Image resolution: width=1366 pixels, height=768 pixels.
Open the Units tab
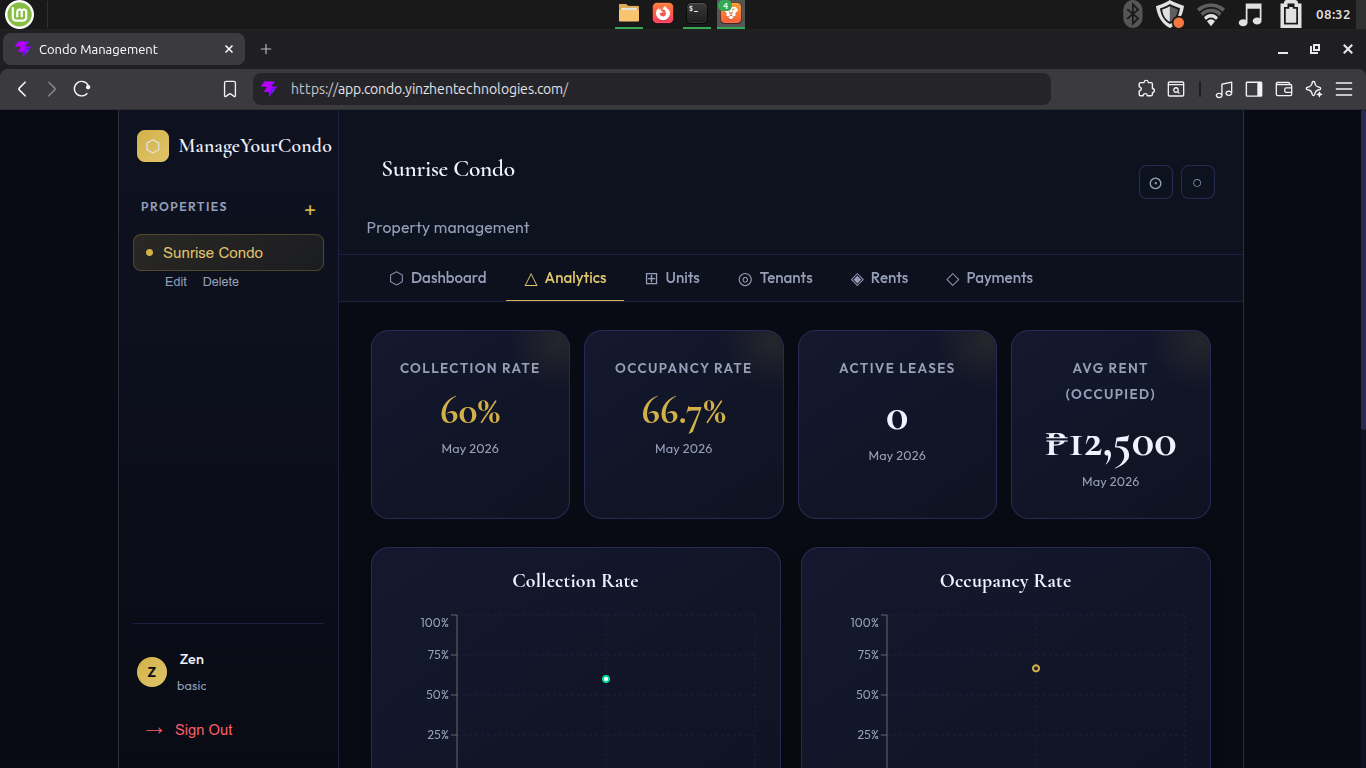pyautogui.click(x=672, y=278)
